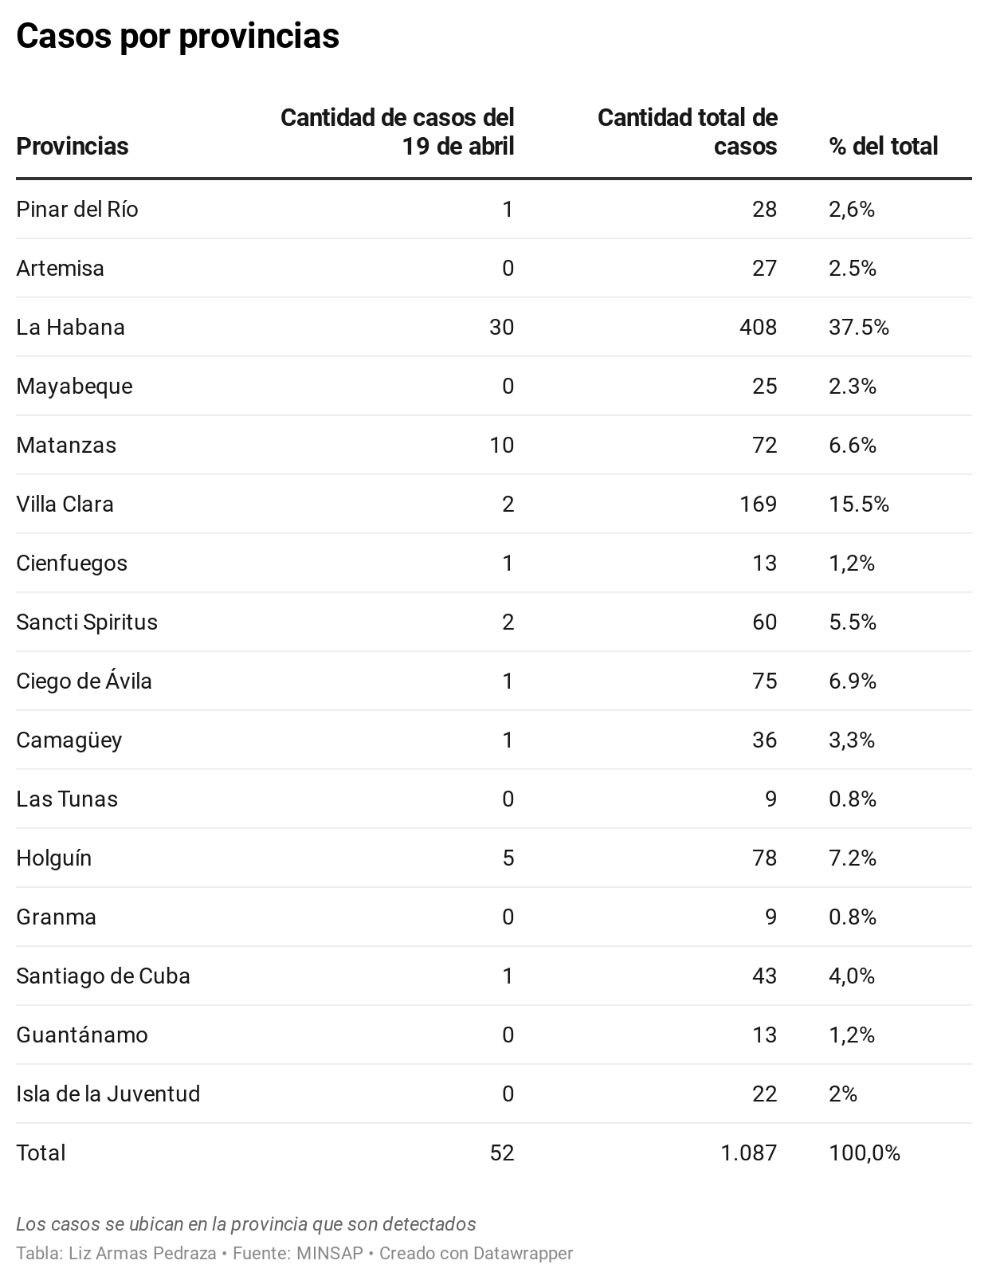Screen dimensions: 988x1280
Task: Select the La Habana row name
Action: click(70, 327)
